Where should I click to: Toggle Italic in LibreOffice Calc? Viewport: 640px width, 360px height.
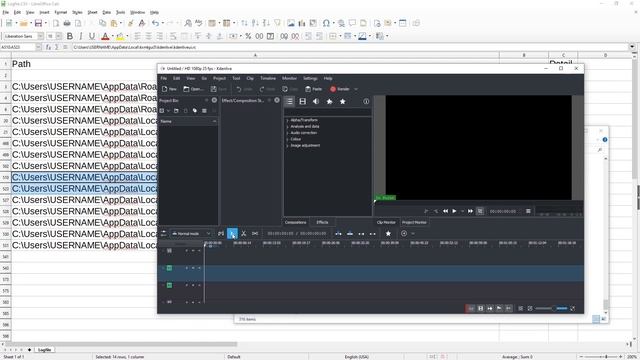[x=81, y=36]
